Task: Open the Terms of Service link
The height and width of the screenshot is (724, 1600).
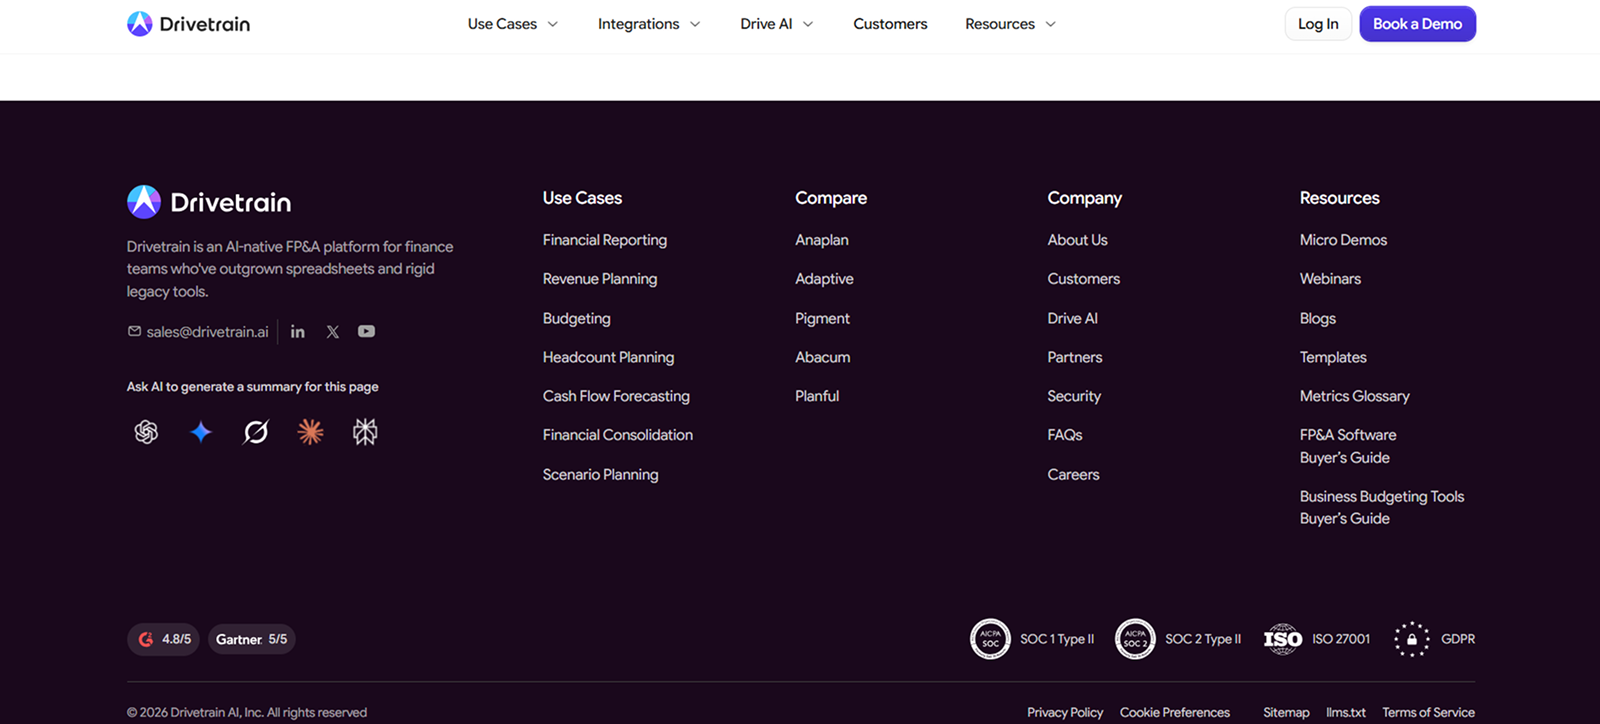Action: pos(1428,712)
